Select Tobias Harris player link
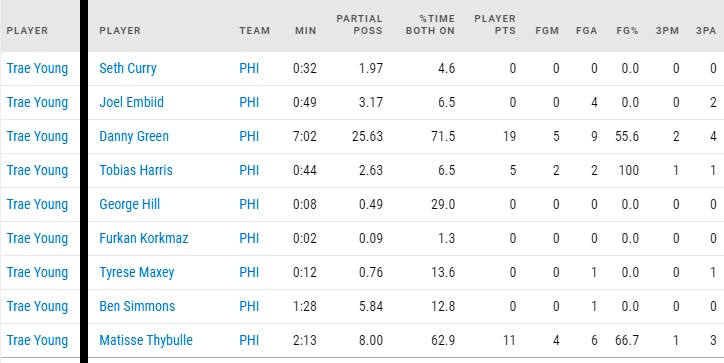 click(x=136, y=170)
